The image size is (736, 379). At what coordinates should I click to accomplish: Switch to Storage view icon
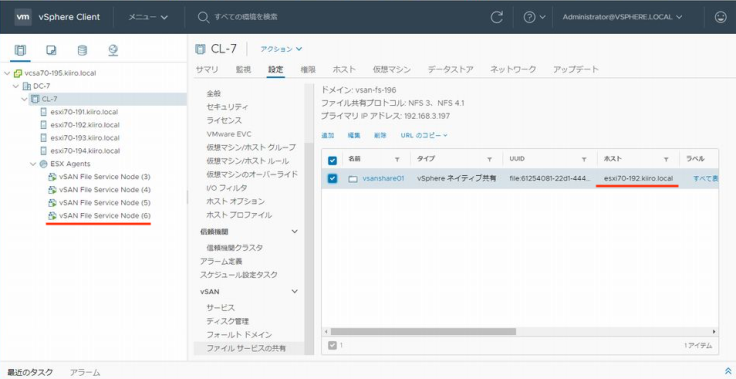[x=82, y=50]
